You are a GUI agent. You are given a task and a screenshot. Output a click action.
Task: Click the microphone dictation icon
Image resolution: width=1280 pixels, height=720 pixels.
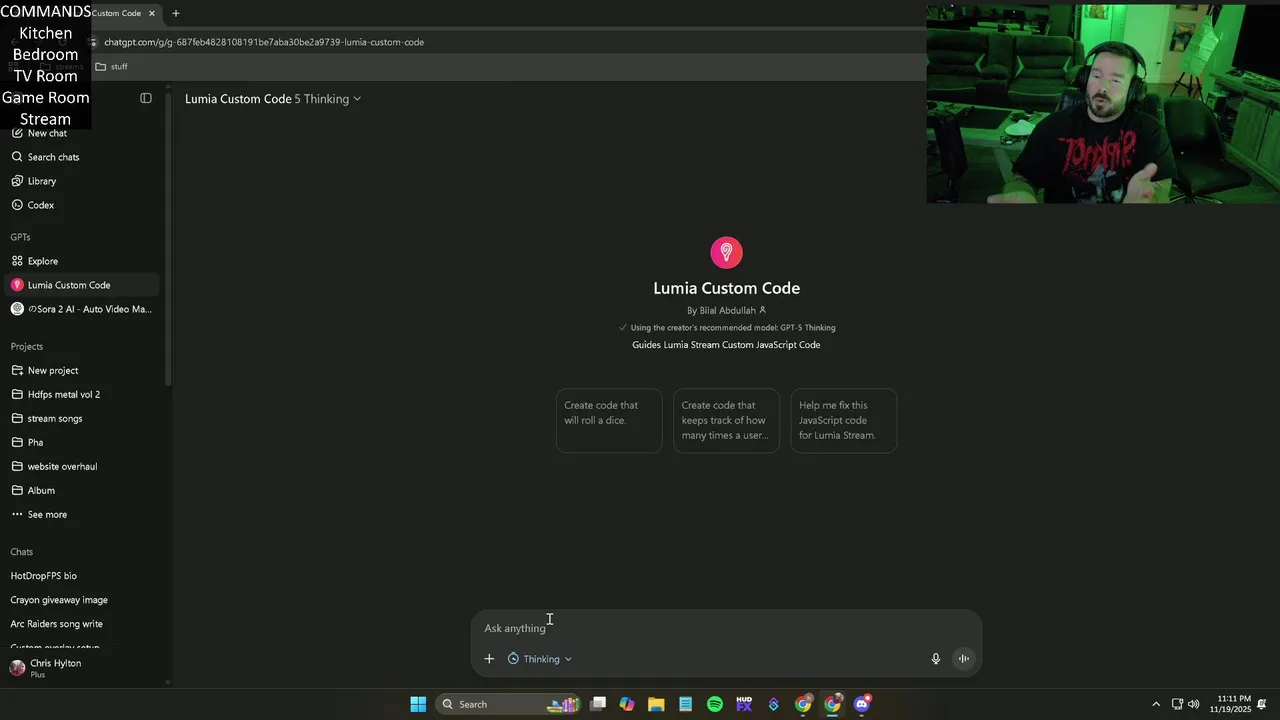(x=936, y=659)
